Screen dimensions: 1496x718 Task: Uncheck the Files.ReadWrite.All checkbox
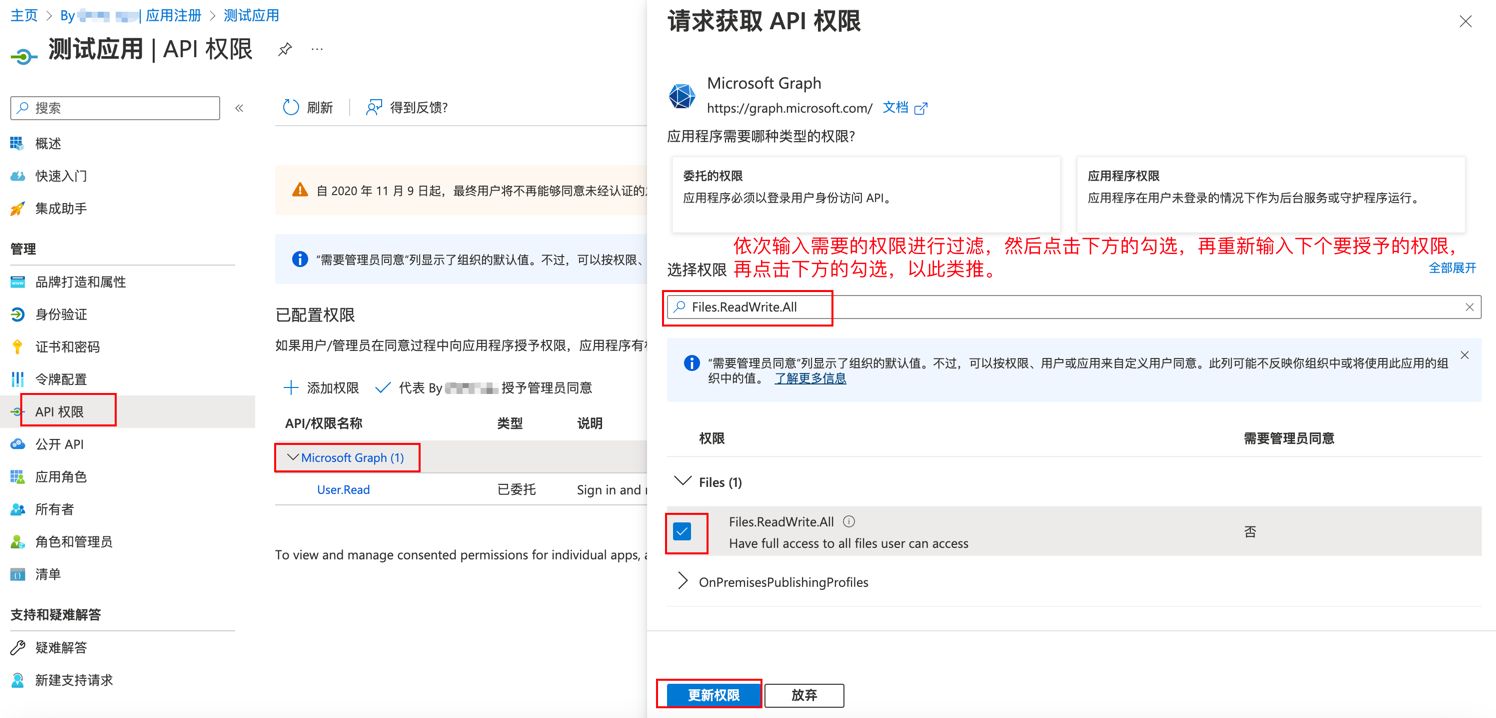pyautogui.click(x=682, y=532)
